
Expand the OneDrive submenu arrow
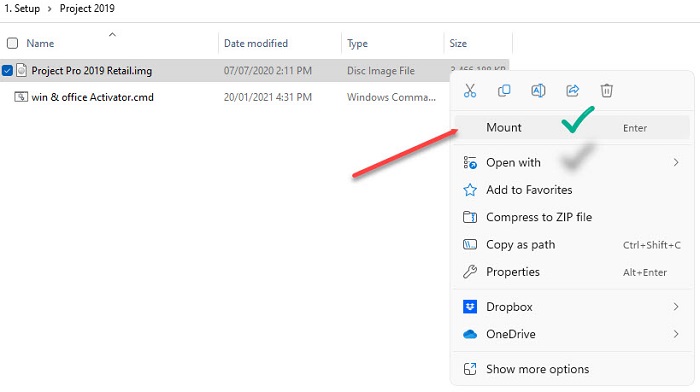click(676, 334)
